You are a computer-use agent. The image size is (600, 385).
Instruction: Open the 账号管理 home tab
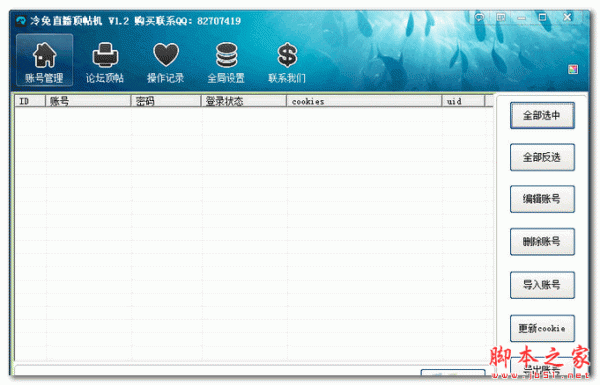tap(44, 60)
